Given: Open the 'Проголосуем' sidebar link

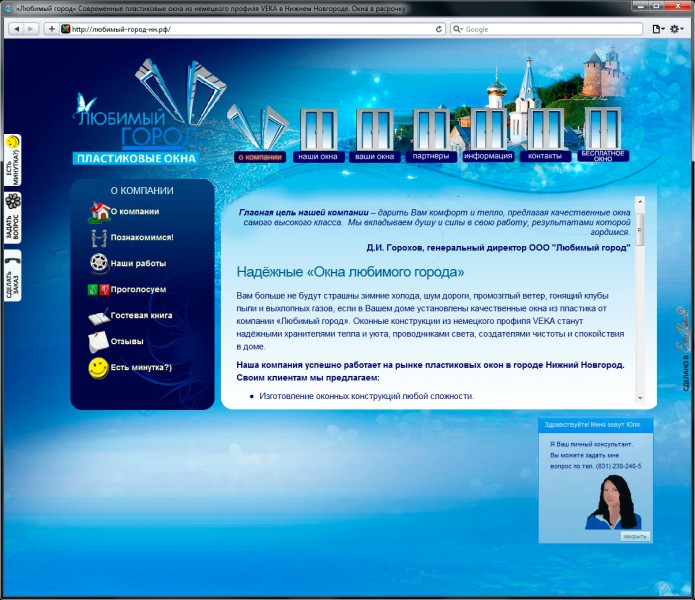Looking at the screenshot, I should point(138,289).
